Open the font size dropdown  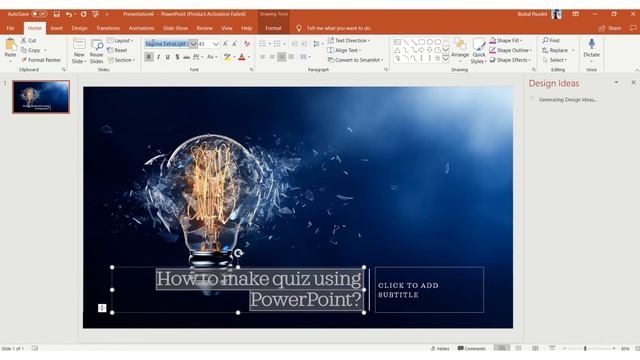tap(216, 44)
